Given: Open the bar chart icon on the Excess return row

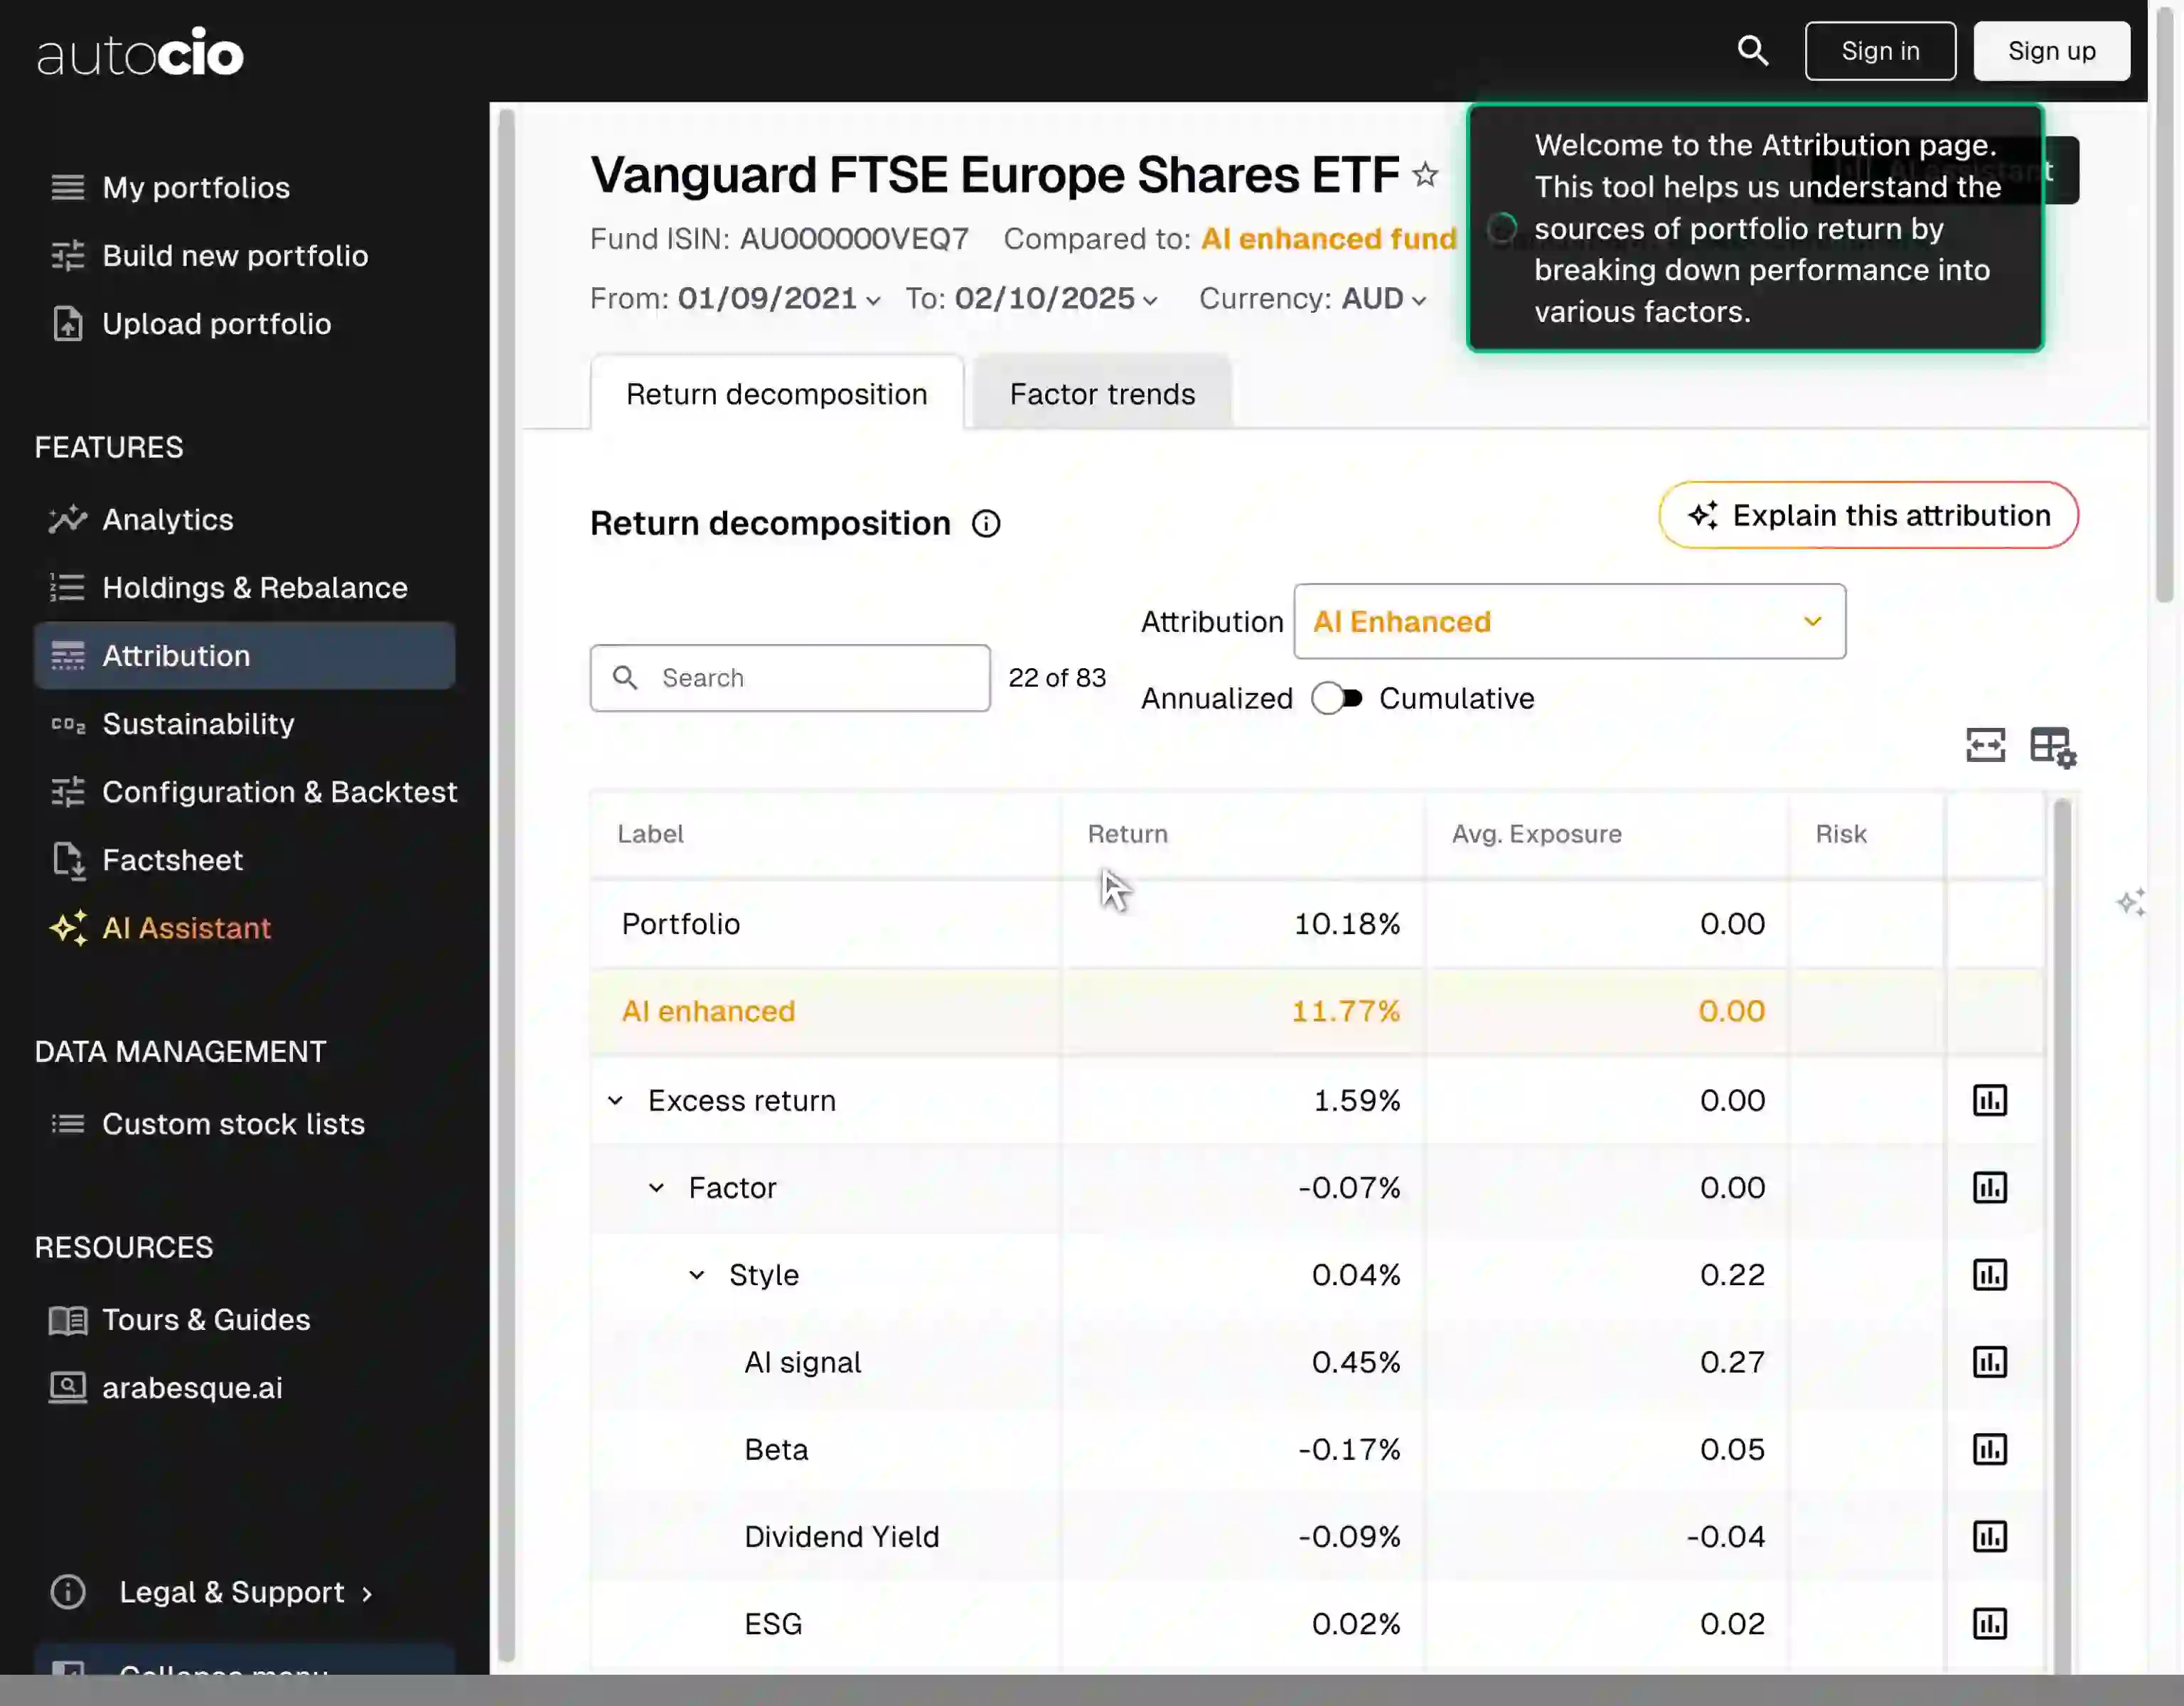Looking at the screenshot, I should 1990,1100.
